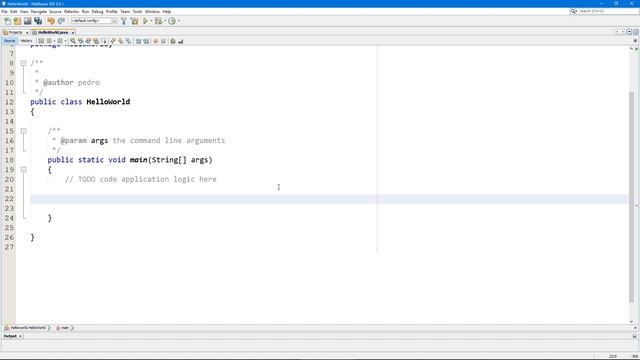This screenshot has height=360, width=640.
Task: Click the Shift Line Left icon
Action: click(x=138, y=41)
